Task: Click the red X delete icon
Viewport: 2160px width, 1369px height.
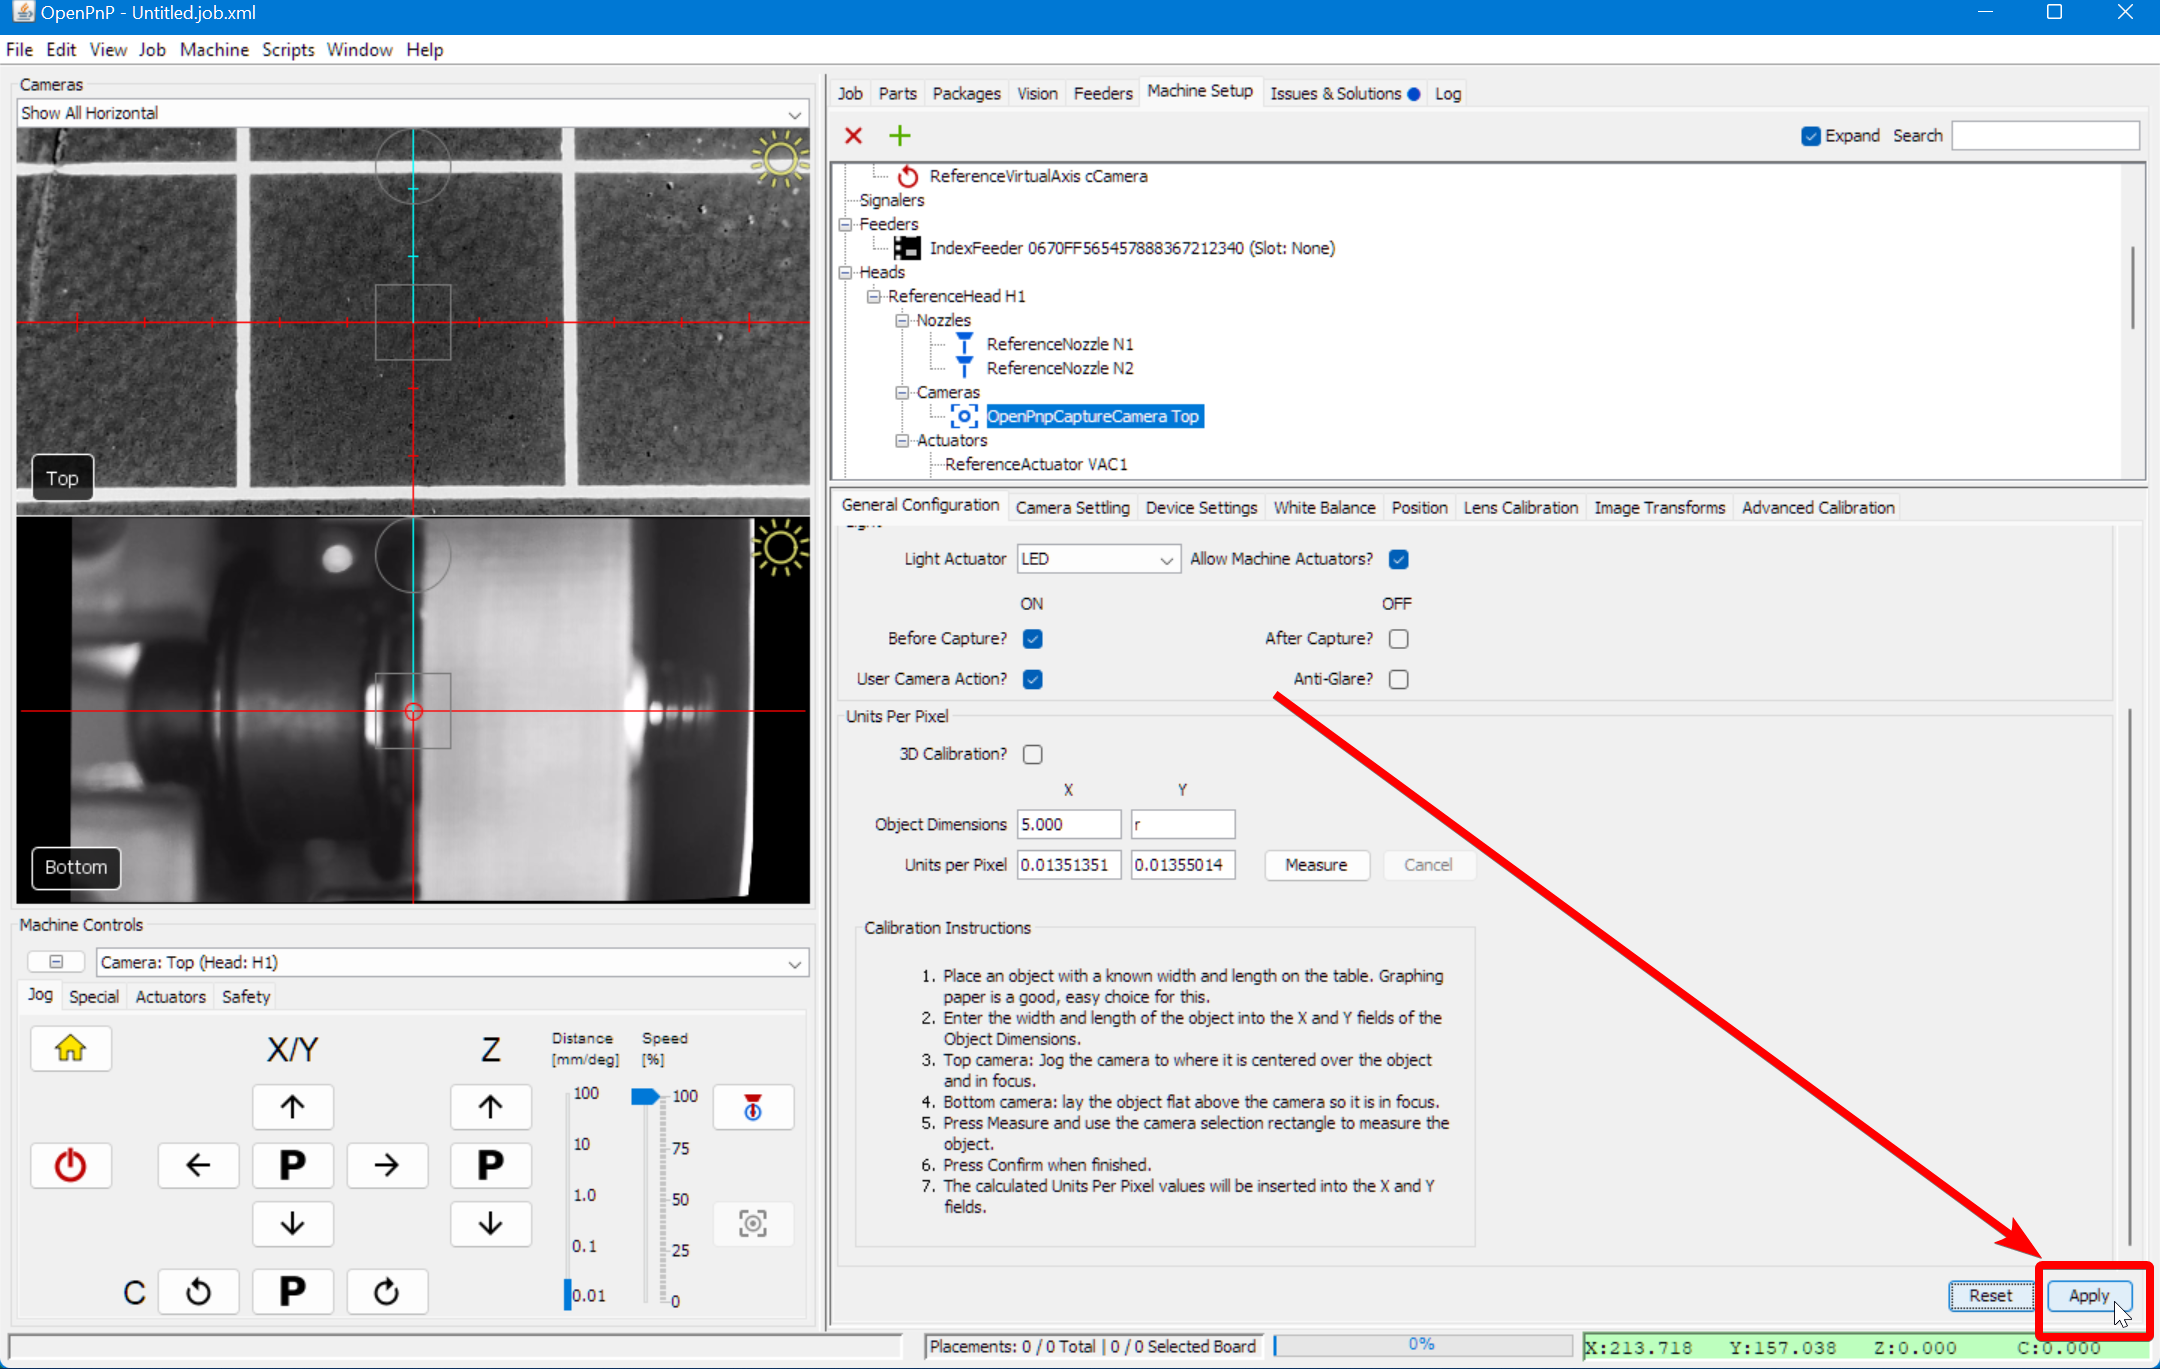Action: tap(853, 136)
